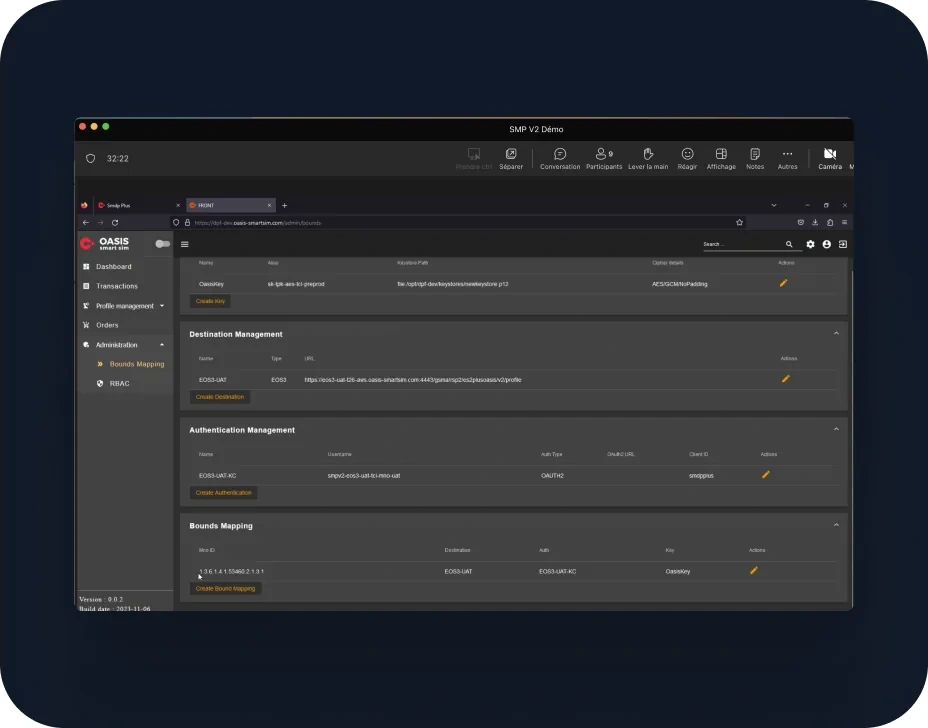The width and height of the screenshot is (928, 728).
Task: Go back in the browser
Action: 86,223
